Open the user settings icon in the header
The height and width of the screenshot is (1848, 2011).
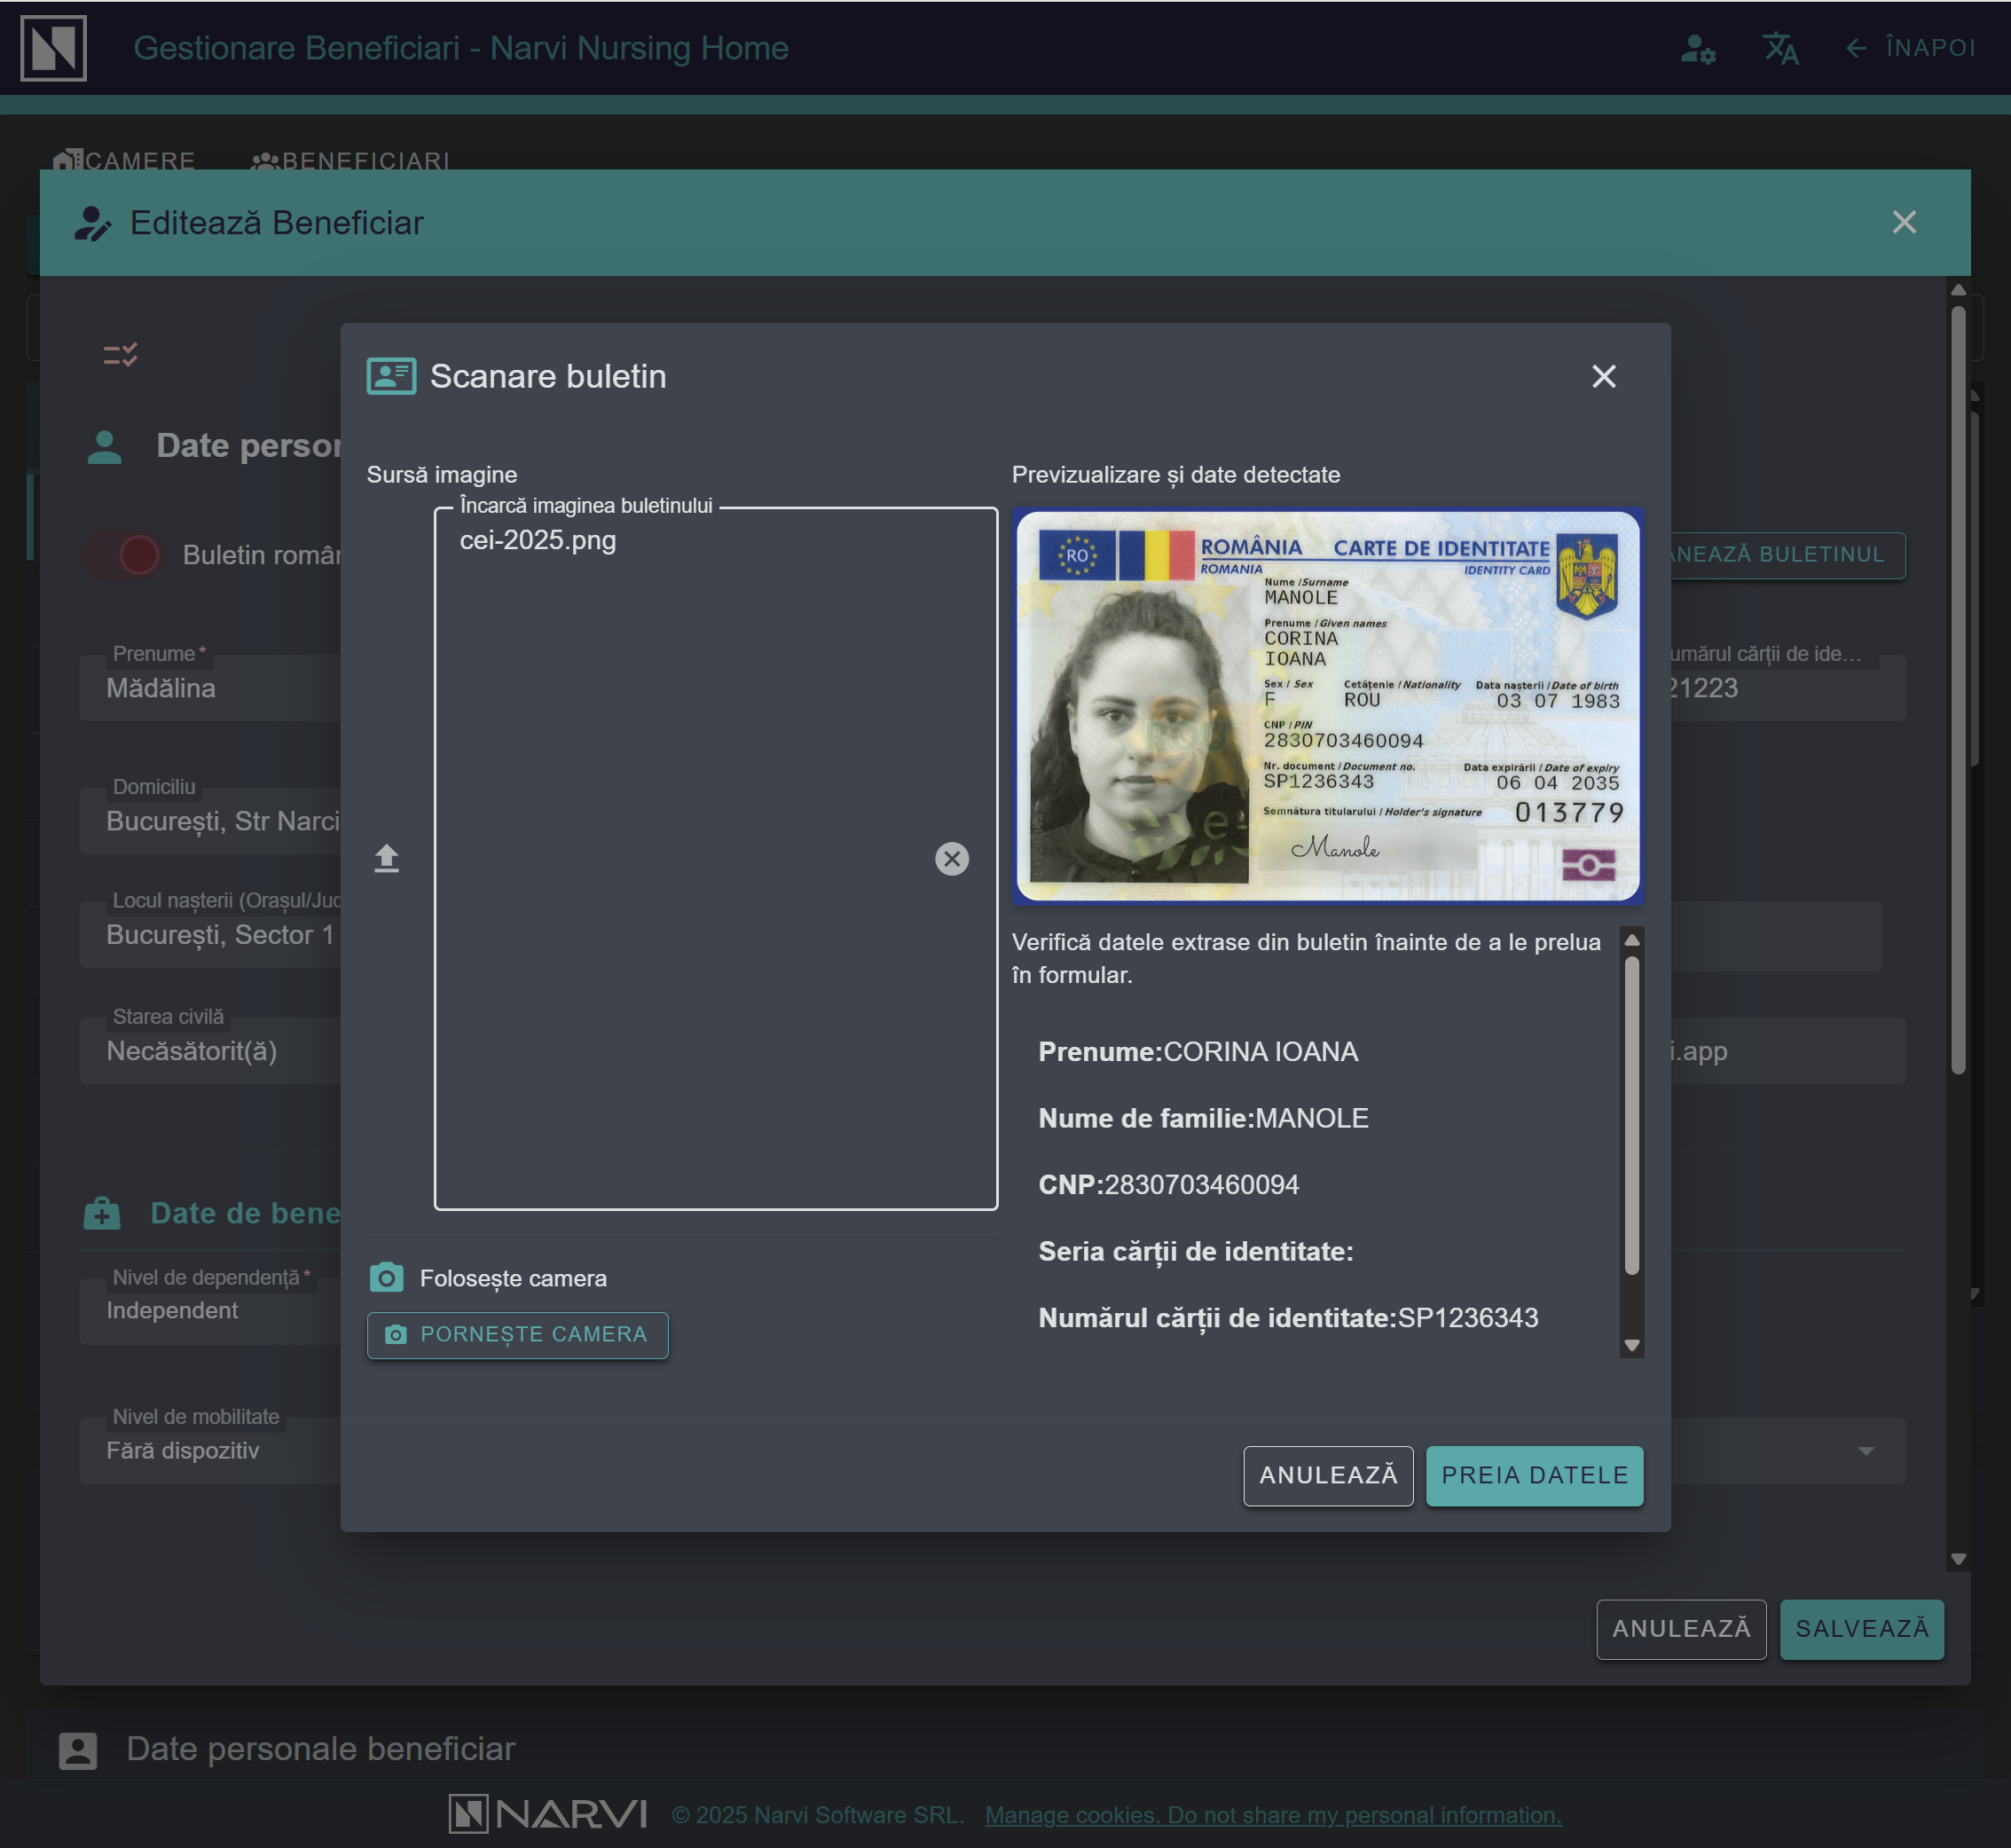click(x=1697, y=48)
